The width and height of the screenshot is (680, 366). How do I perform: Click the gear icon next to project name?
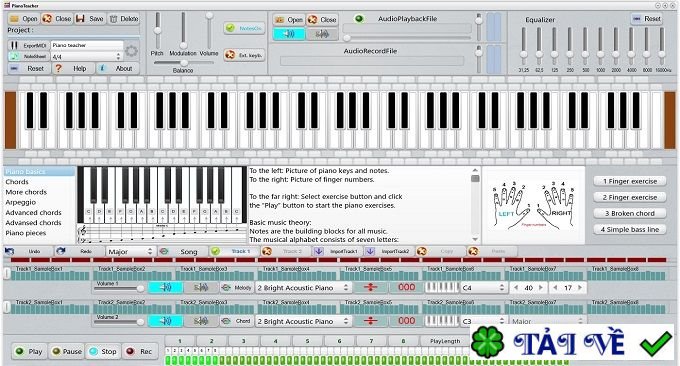point(131,51)
